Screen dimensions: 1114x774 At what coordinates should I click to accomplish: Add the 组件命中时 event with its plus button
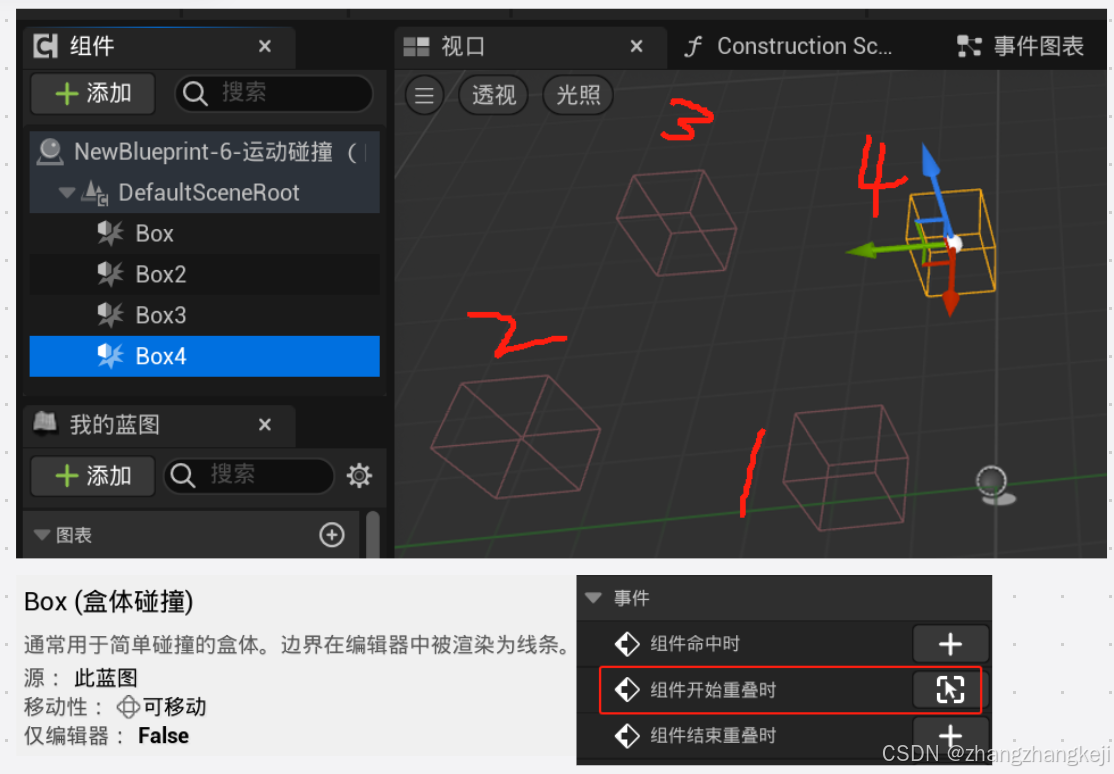pyautogui.click(x=951, y=643)
